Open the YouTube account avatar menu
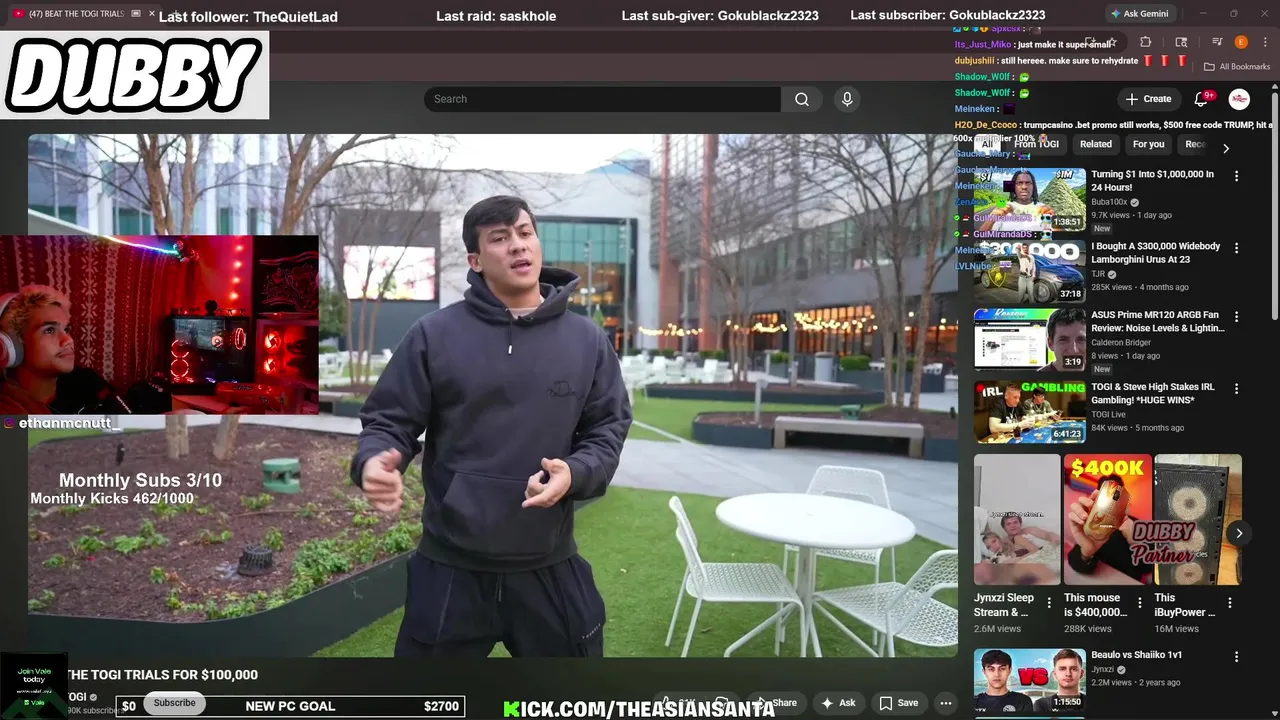The width and height of the screenshot is (1280, 720). [1239, 99]
